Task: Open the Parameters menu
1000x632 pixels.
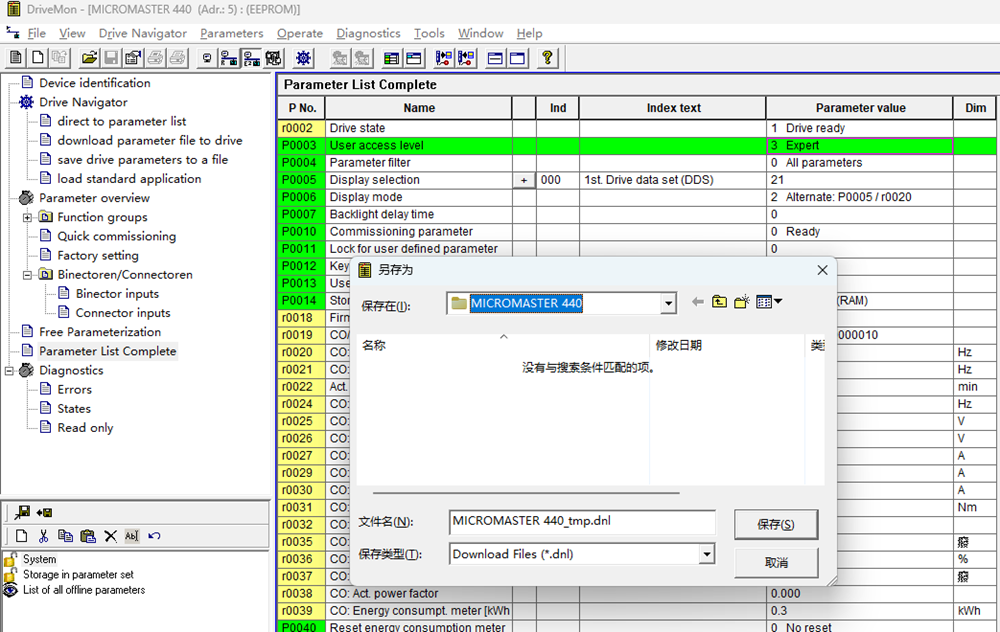Action: tap(232, 33)
